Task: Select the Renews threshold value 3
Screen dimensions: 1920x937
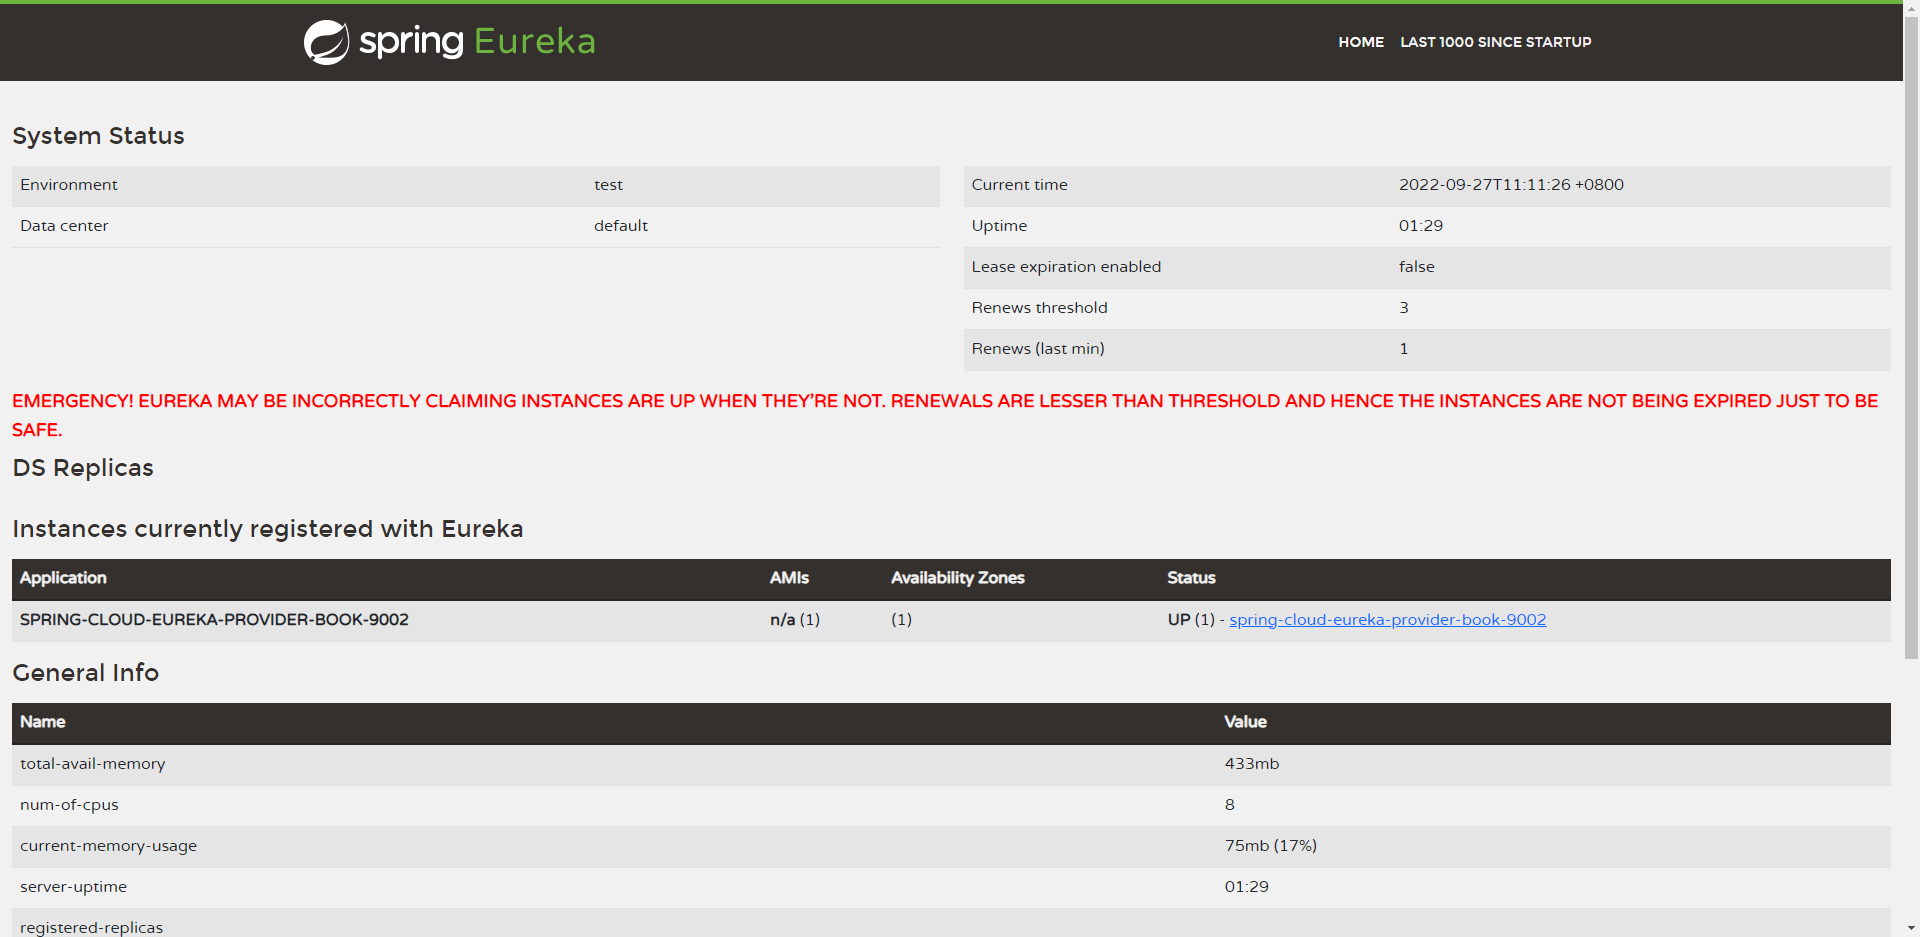Action: [1403, 308]
